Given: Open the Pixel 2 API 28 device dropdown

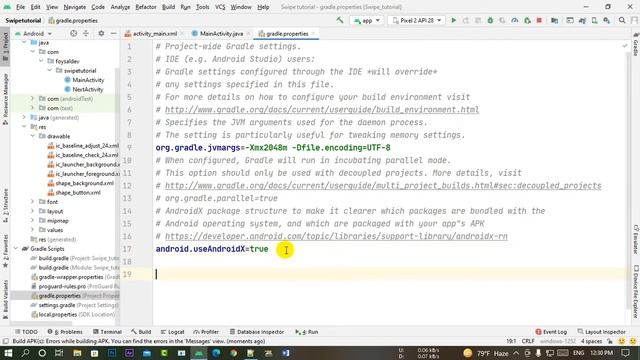Looking at the screenshot, I should [416, 20].
